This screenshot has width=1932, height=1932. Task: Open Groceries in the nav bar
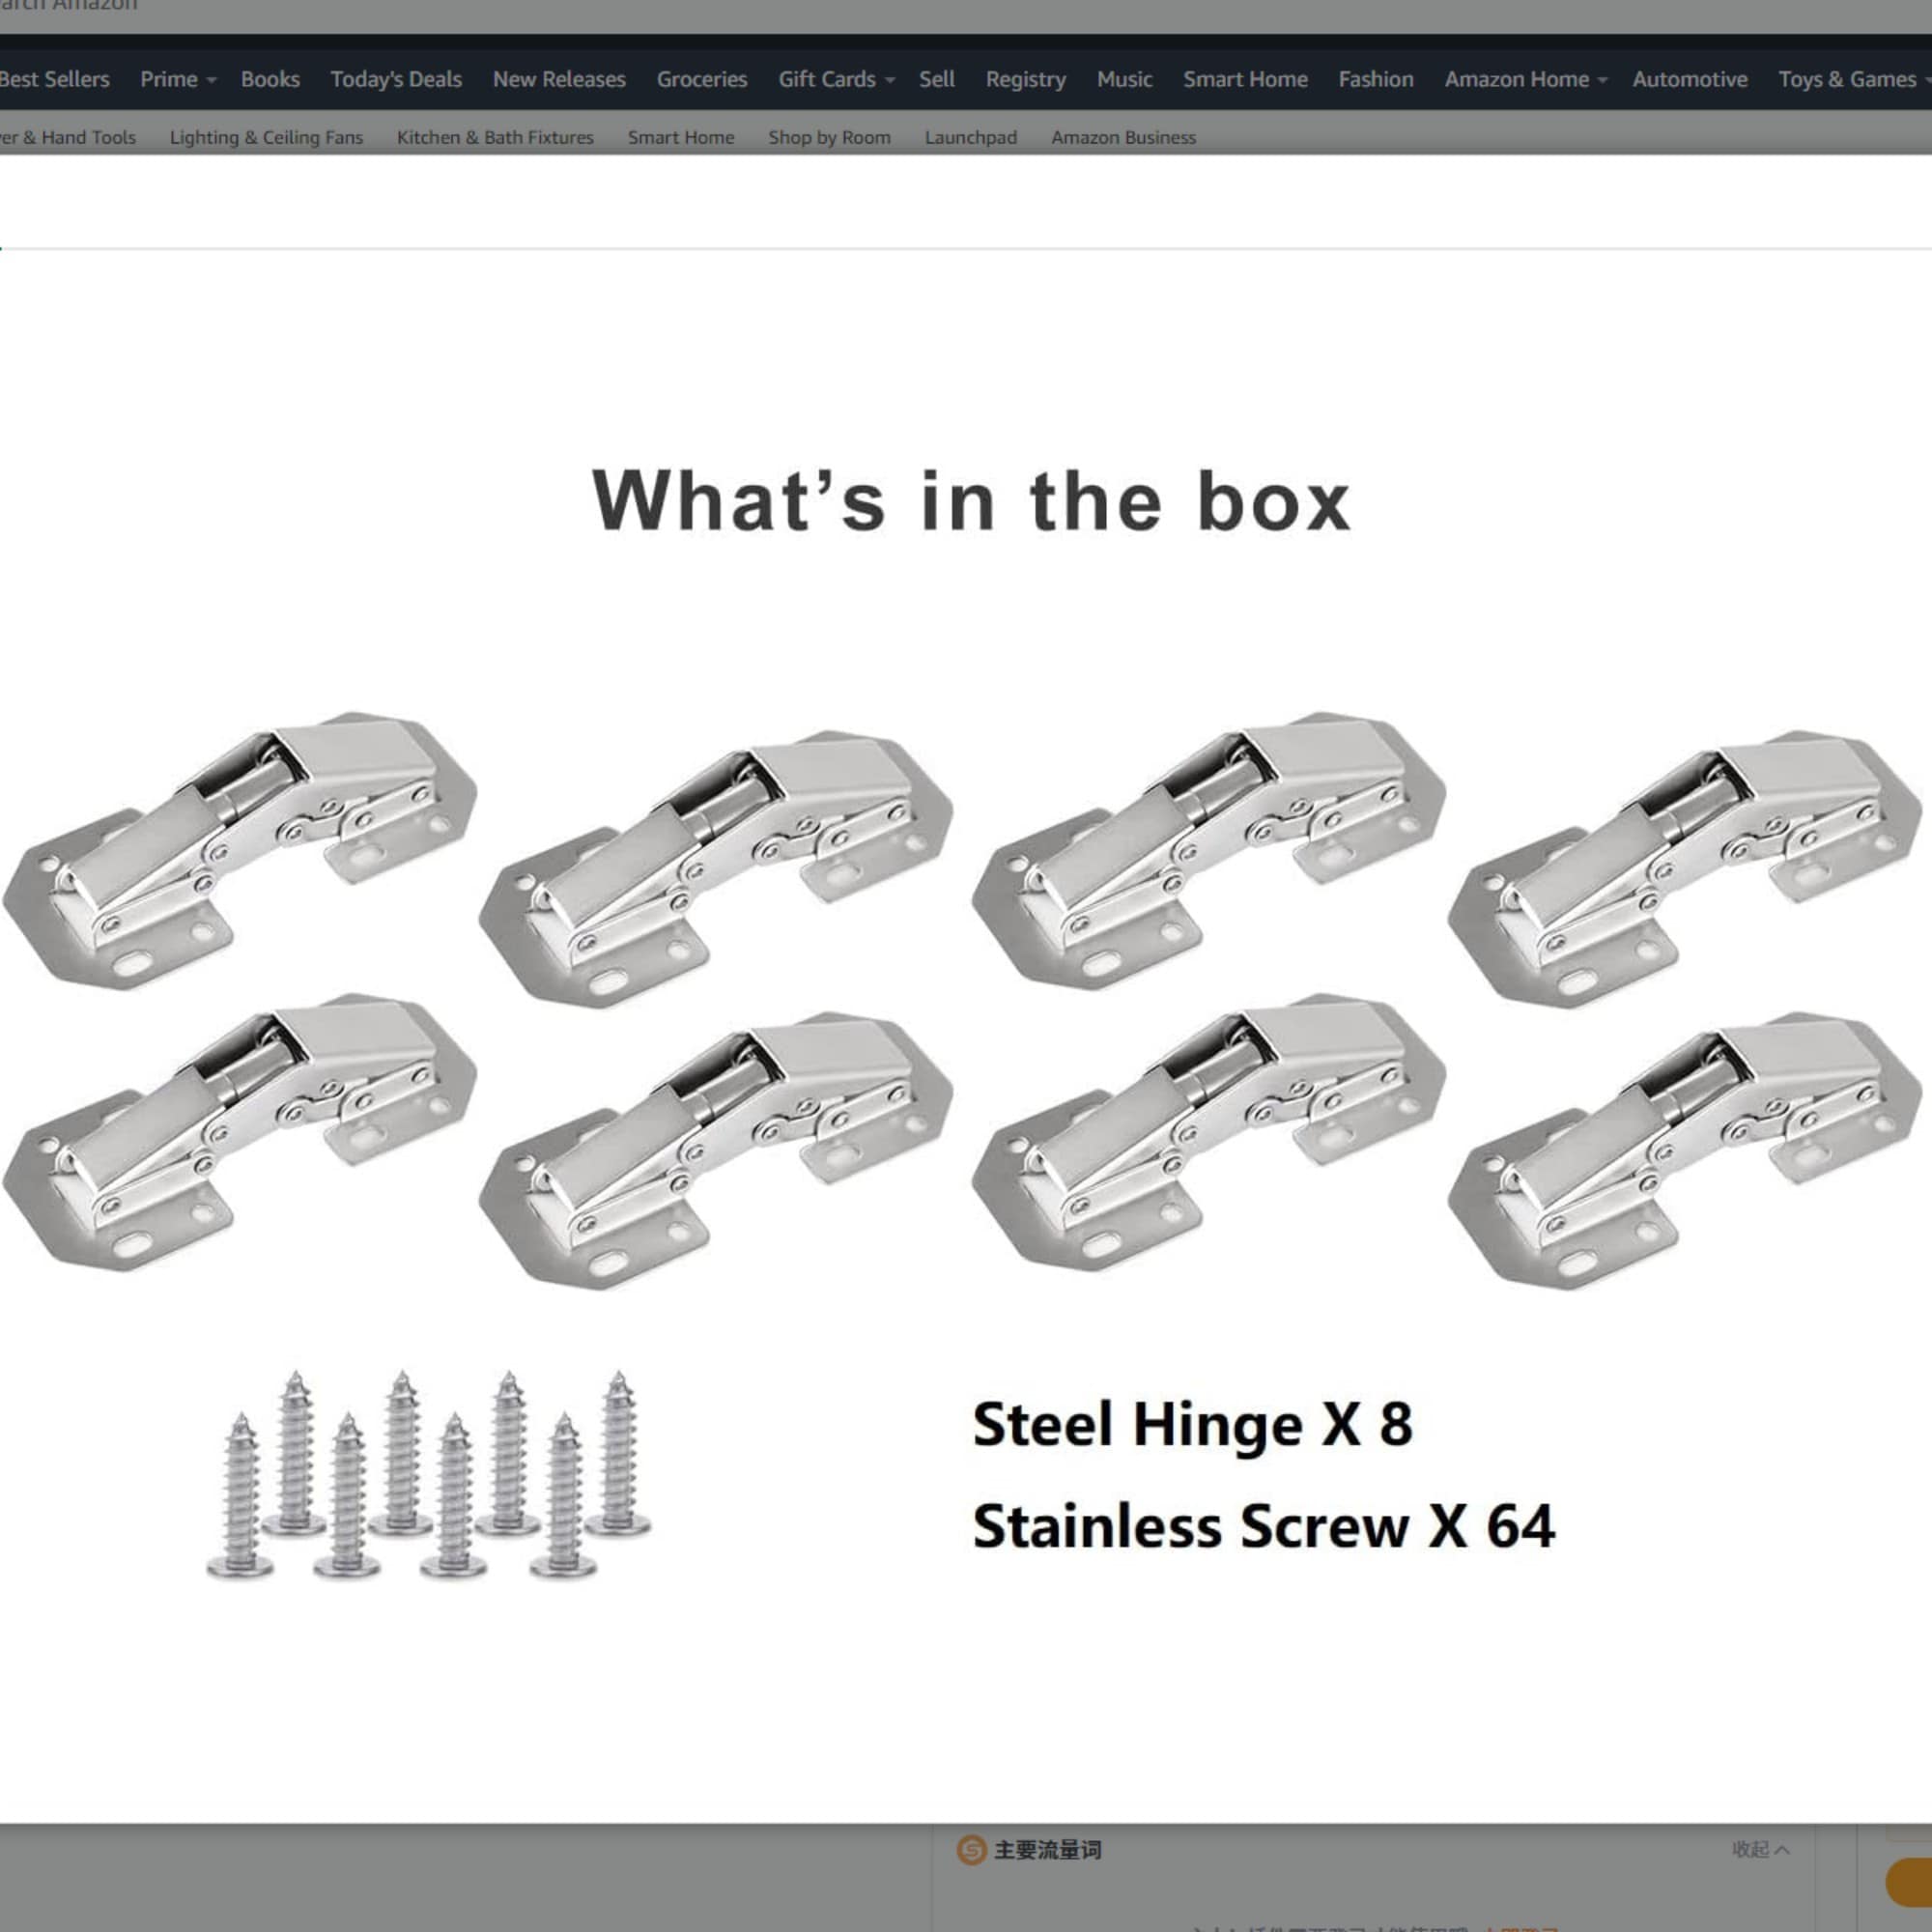coord(702,79)
